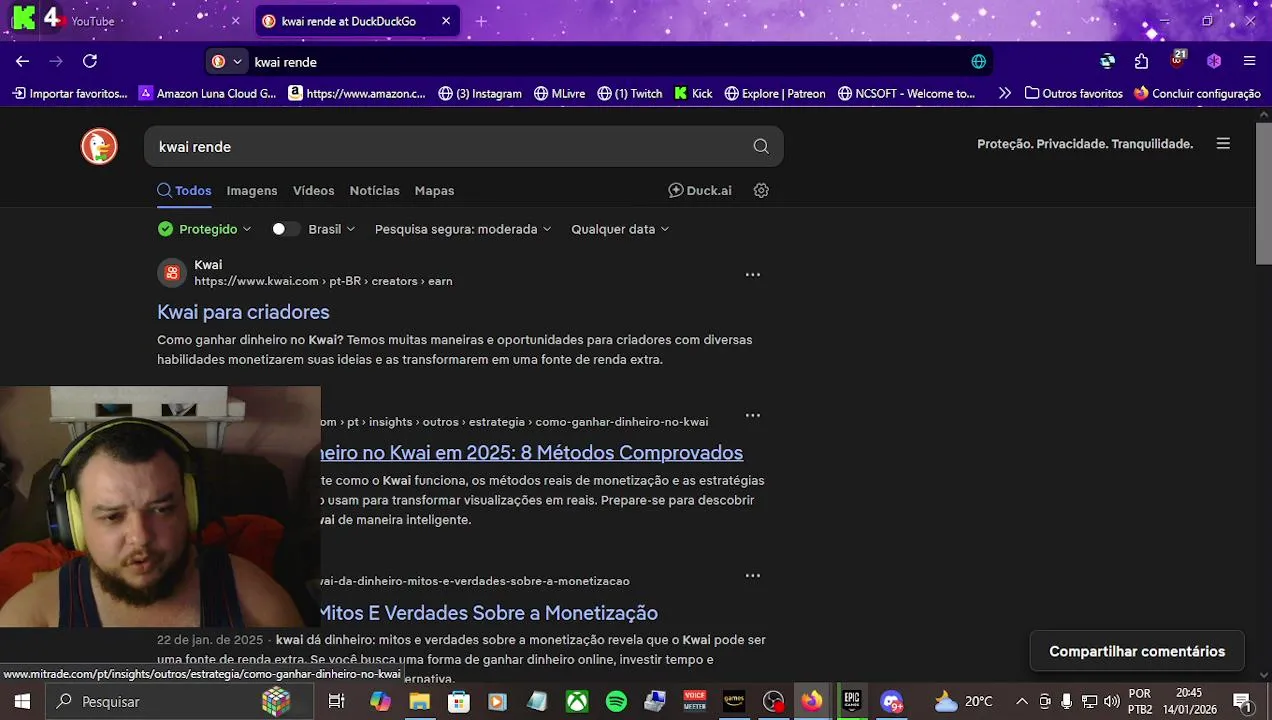Open the Amazon Luna Cloud bookmark
Screen dimensions: 1272x720
pos(207,93)
